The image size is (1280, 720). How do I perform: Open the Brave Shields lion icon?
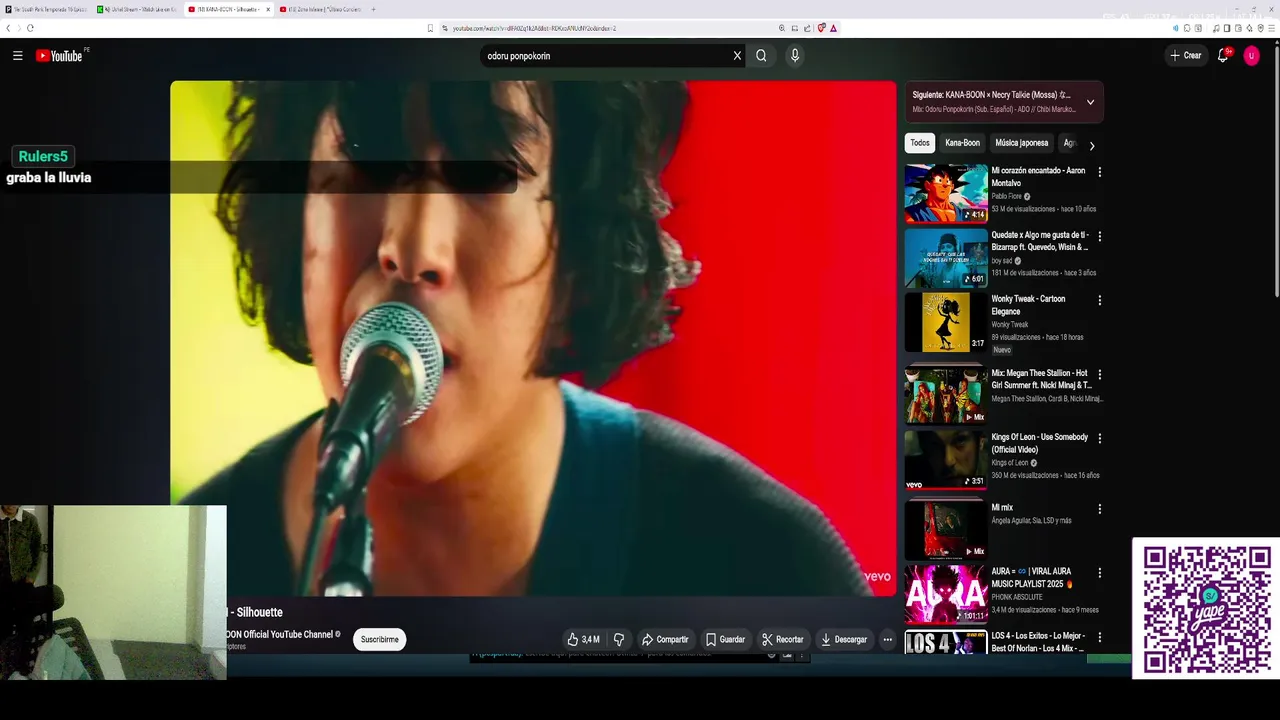coord(821,28)
